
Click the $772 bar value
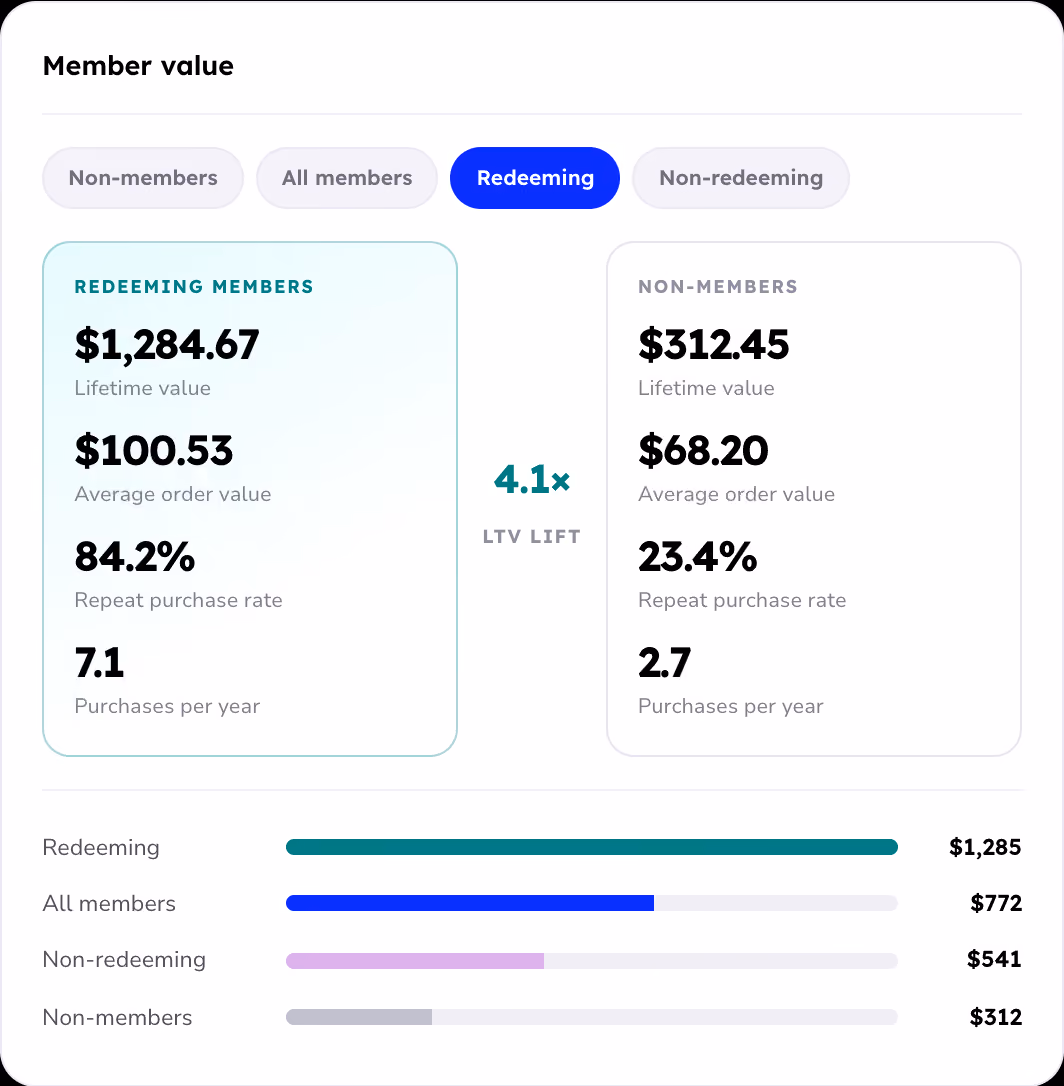click(996, 903)
